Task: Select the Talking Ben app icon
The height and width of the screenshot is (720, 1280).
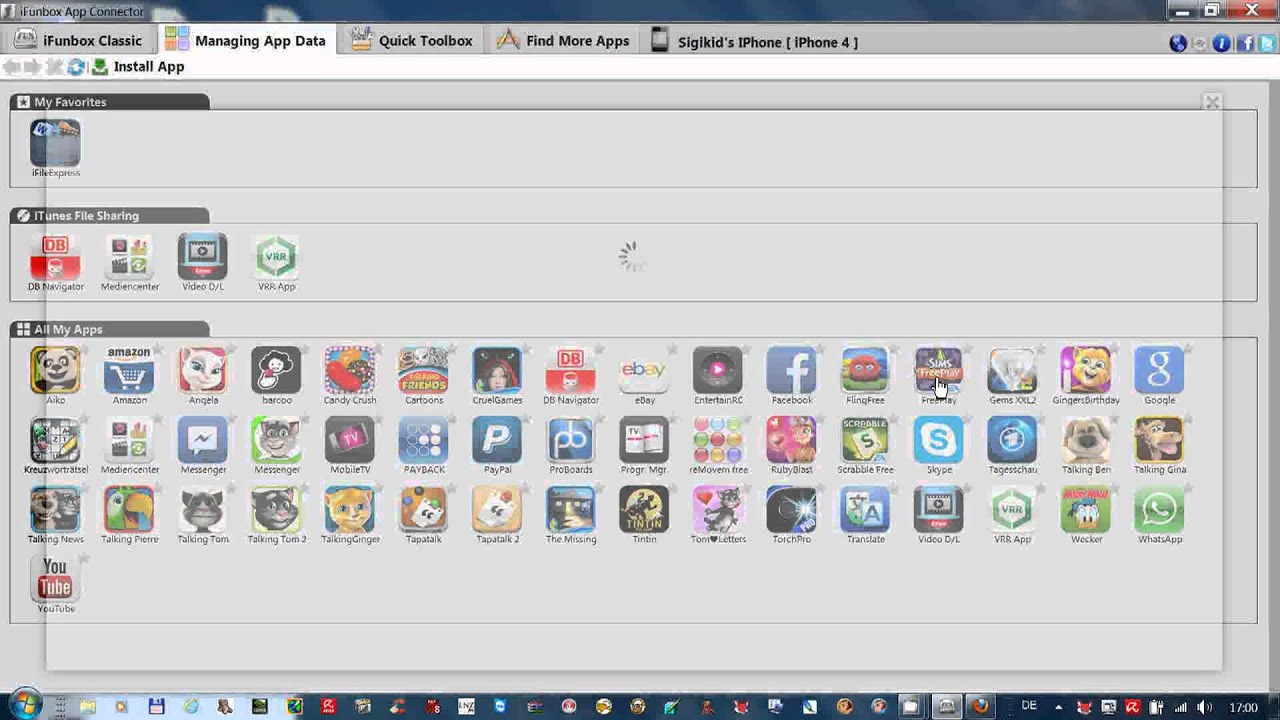Action: point(1086,440)
